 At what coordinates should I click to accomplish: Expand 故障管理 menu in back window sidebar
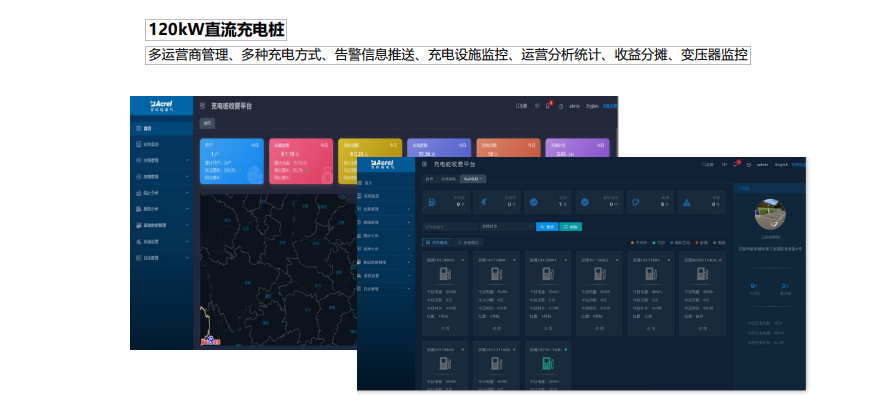(x=161, y=177)
